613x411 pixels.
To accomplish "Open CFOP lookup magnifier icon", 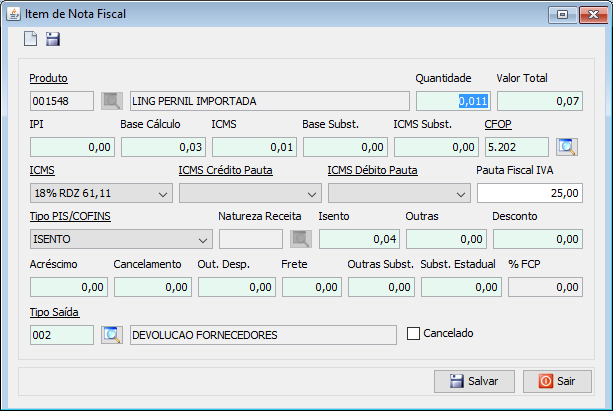I will pyautogui.click(x=567, y=147).
